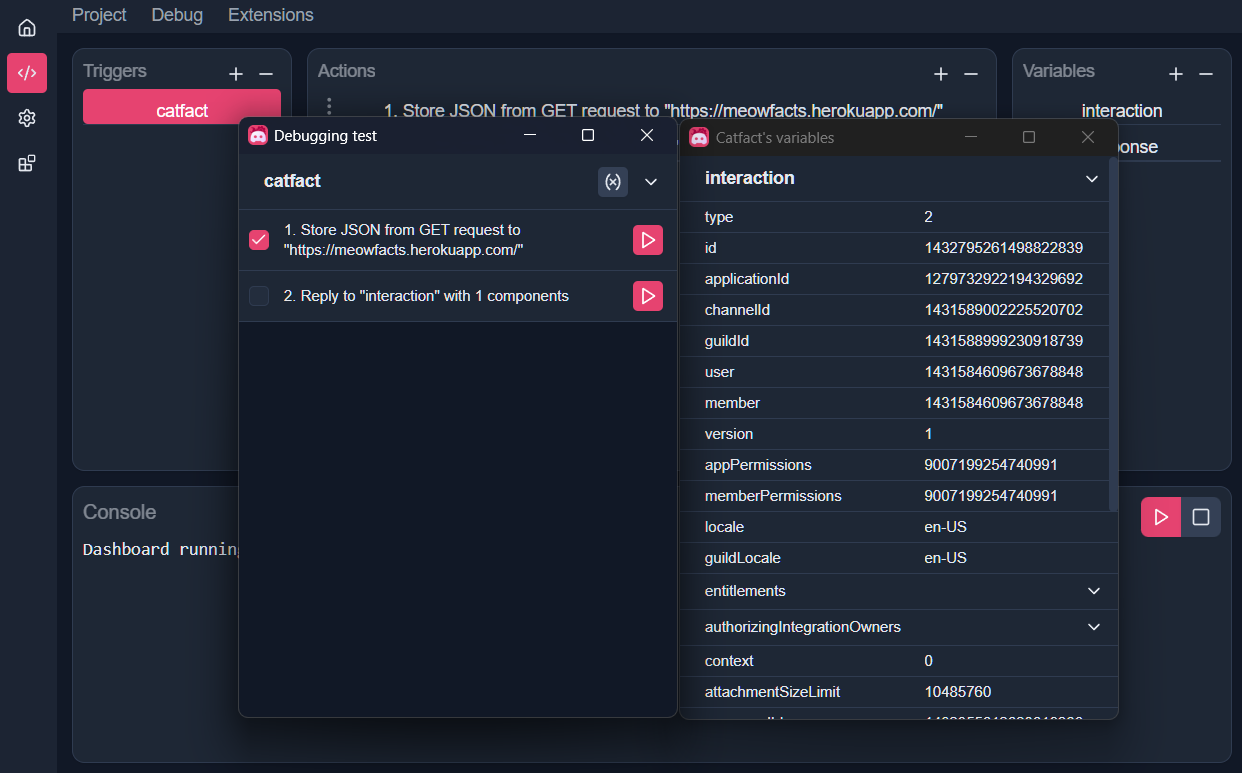Screen dimensions: 1242x773
Task: Add a new Trigger with the plus icon
Action: (x=236, y=73)
